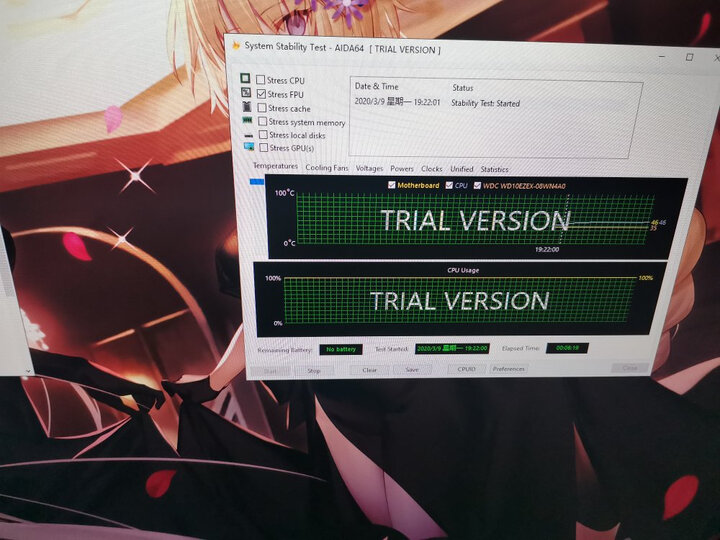This screenshot has width=720, height=540.
Task: Maximize the AIDA64 window
Action: coord(689,57)
